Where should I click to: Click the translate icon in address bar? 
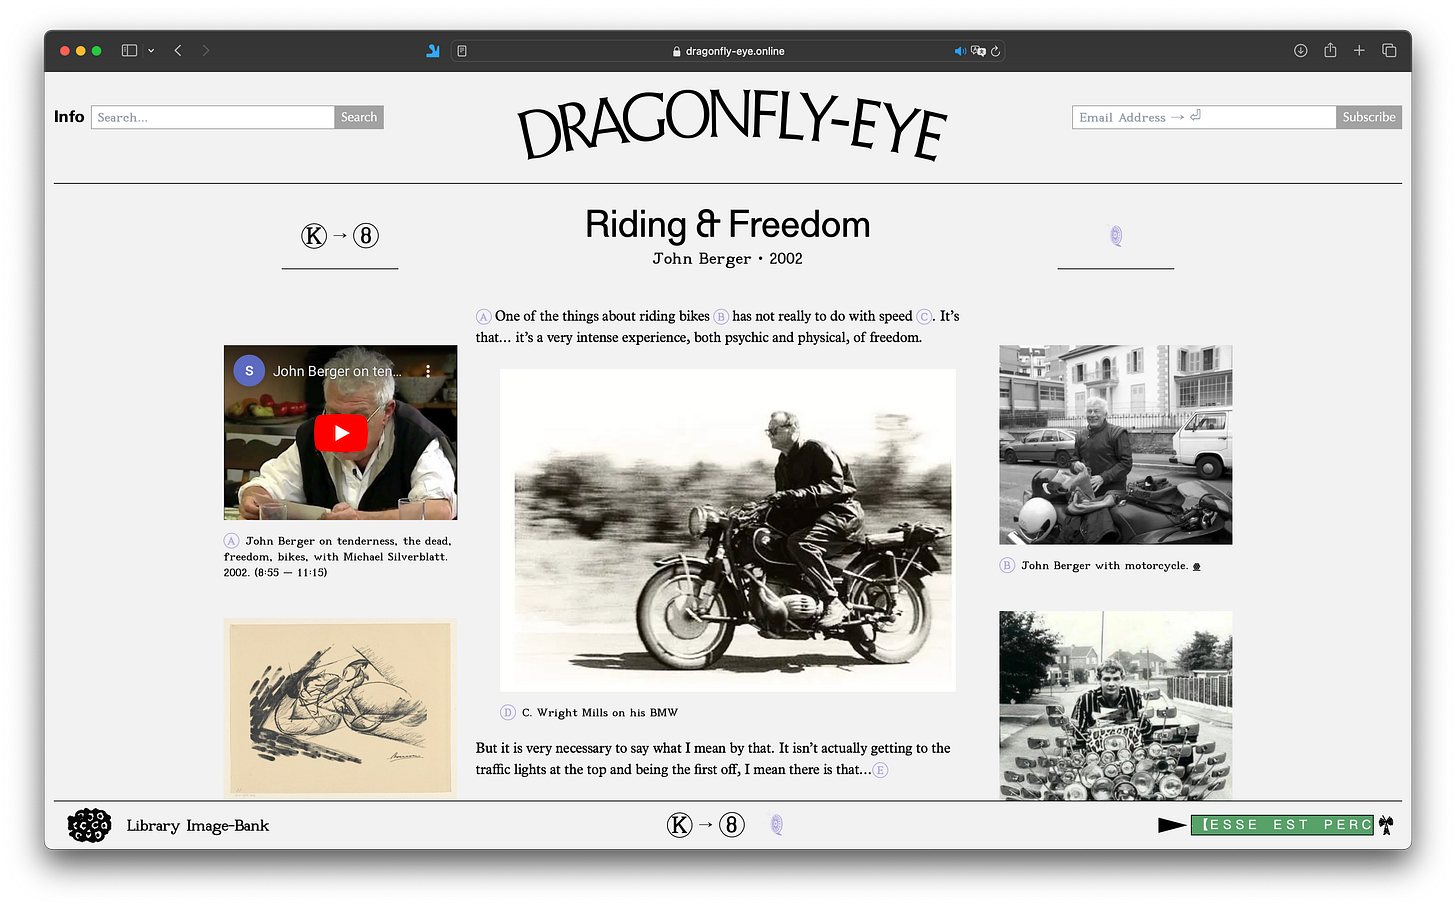click(x=978, y=51)
